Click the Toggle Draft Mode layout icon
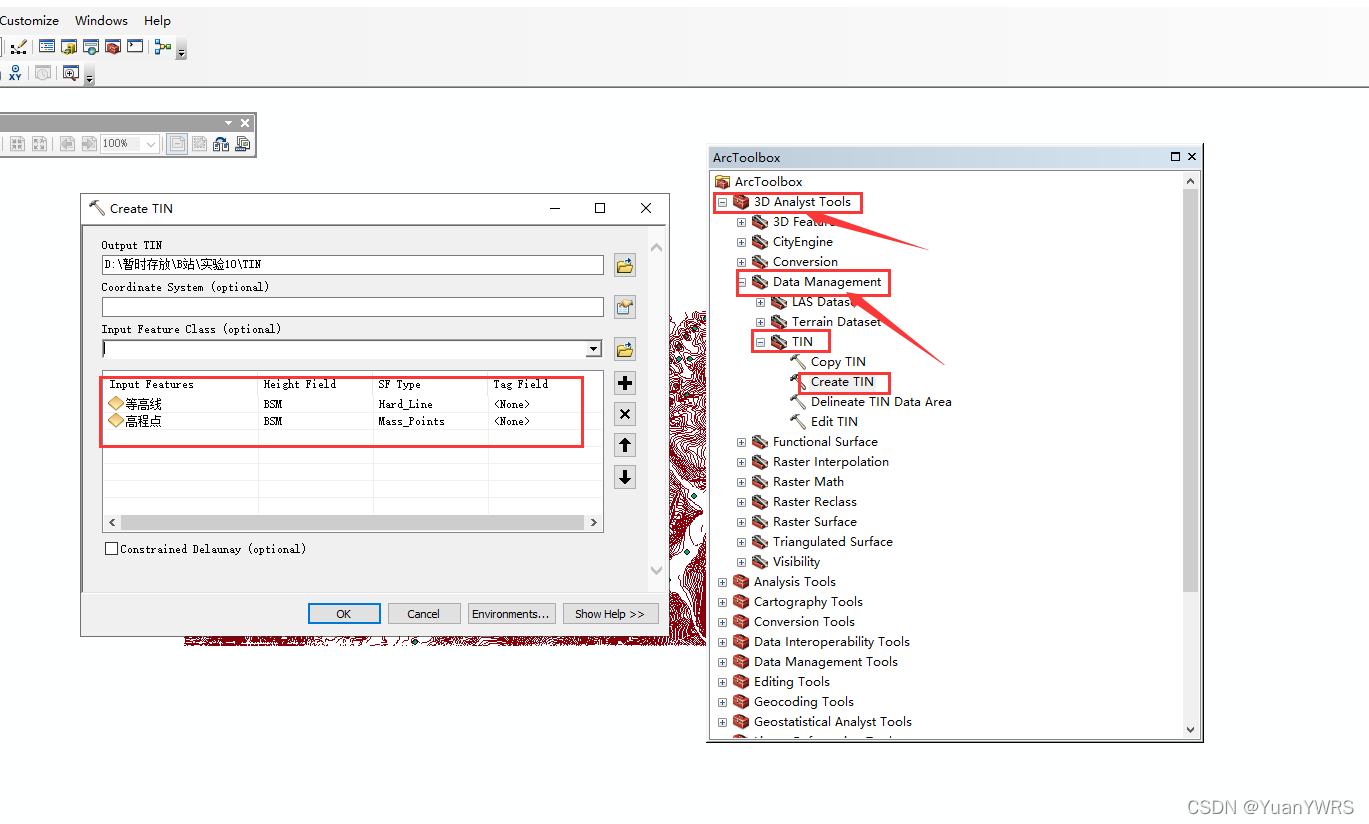The image size is (1369, 824). click(x=177, y=144)
